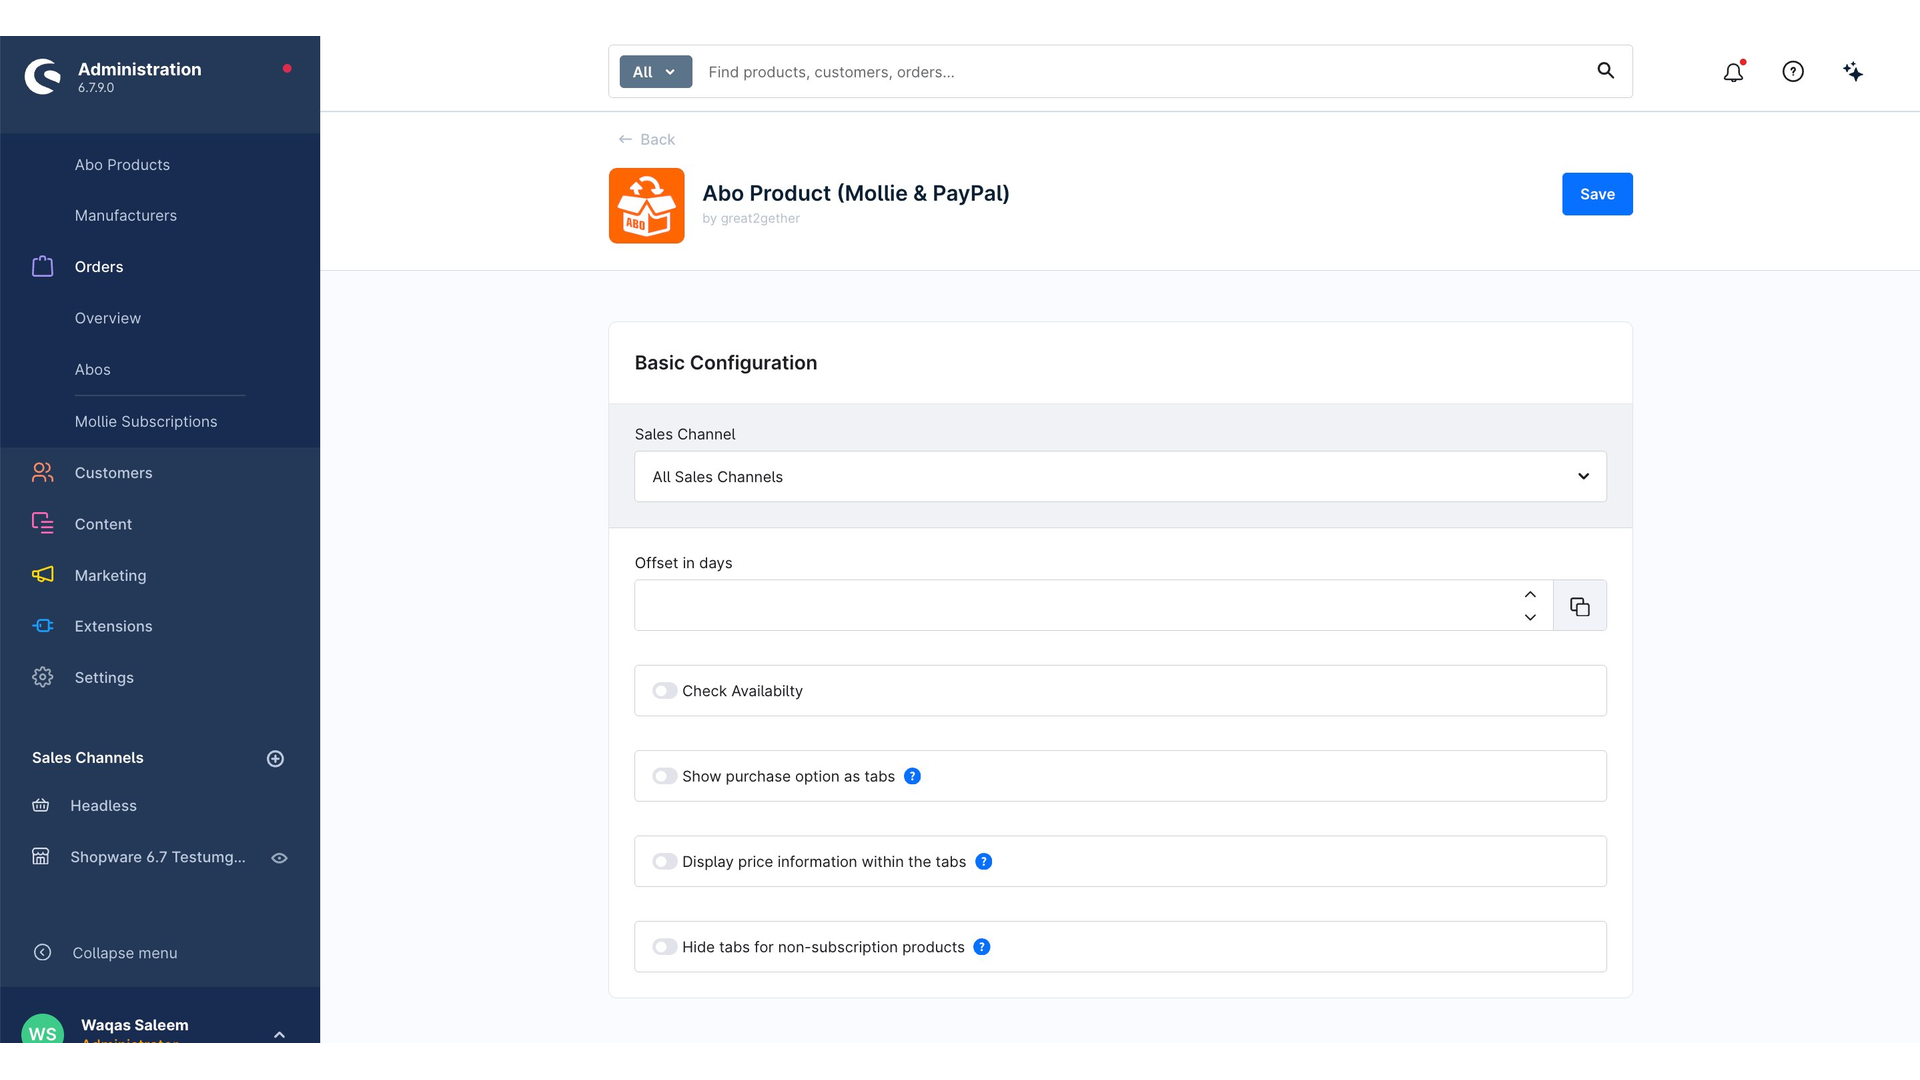Open Orders Overview submenu
1920x1080 pixels.
(108, 318)
